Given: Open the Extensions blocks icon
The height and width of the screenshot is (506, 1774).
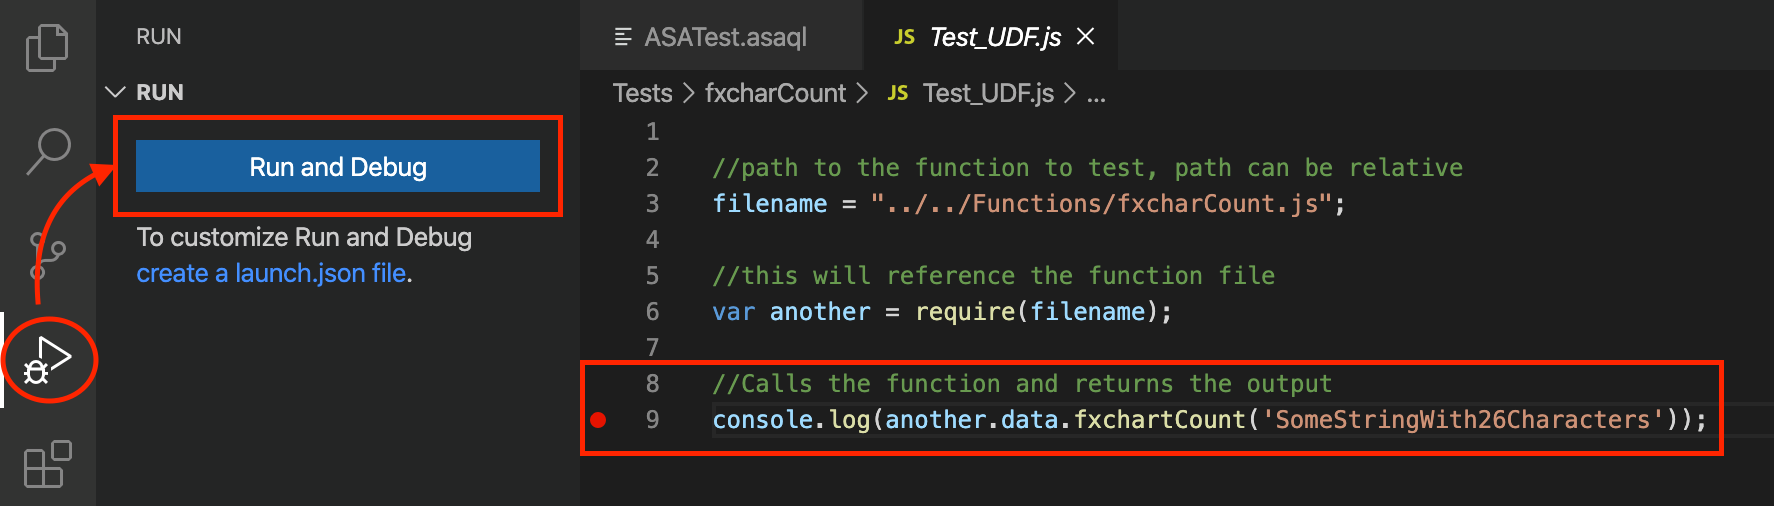Looking at the screenshot, I should pos(47,464).
